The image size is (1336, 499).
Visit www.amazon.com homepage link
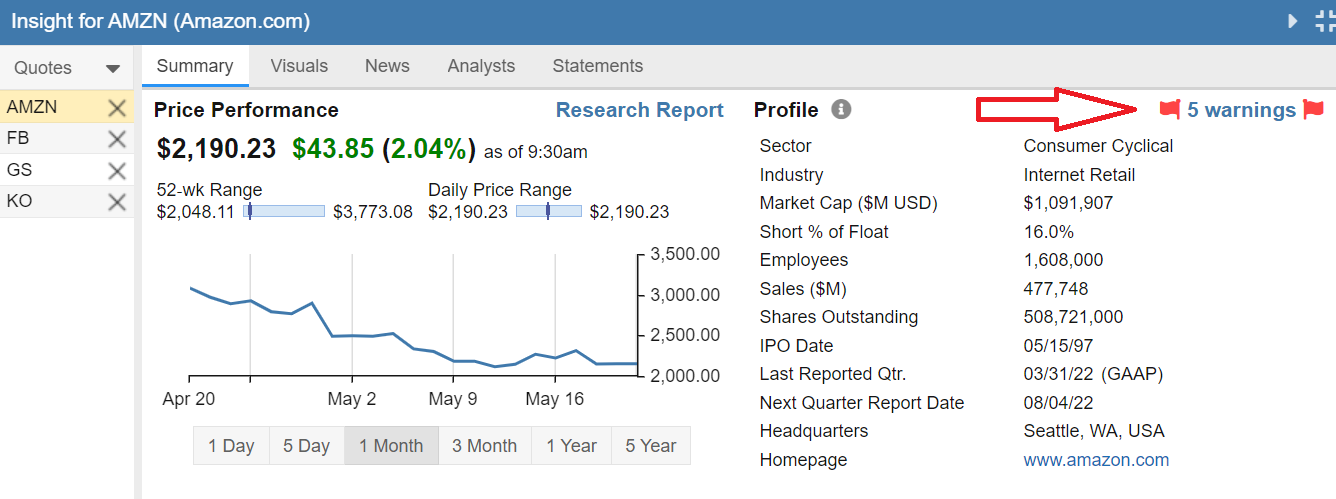[1096, 460]
